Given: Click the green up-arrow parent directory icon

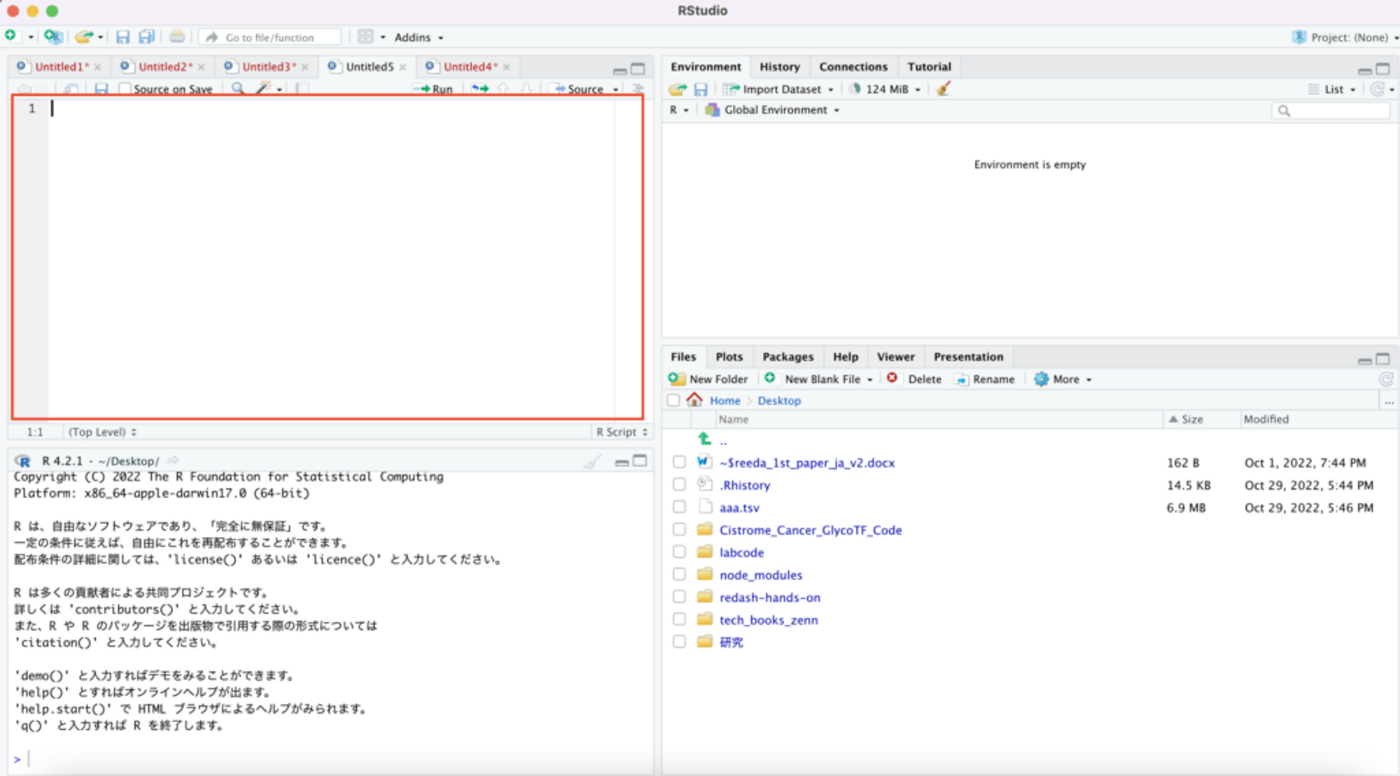Looking at the screenshot, I should [704, 439].
